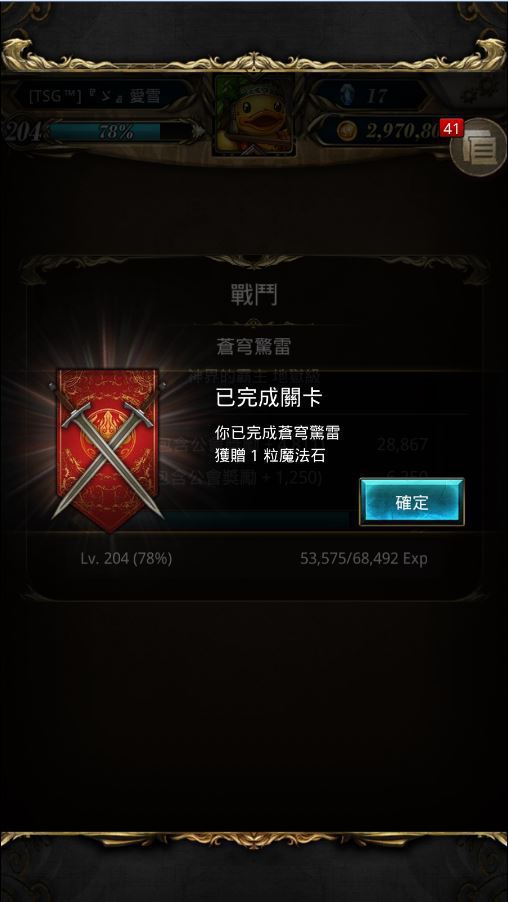The height and width of the screenshot is (902, 508).
Task: Tap the dimmed 戰鬥 panel title
Action: click(254, 295)
